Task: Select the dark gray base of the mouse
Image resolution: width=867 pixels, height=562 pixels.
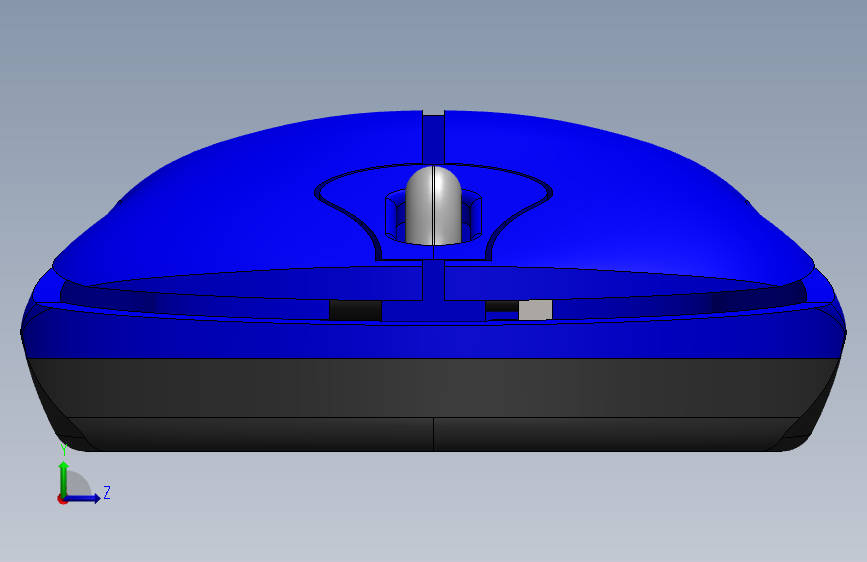Action: coord(434,404)
